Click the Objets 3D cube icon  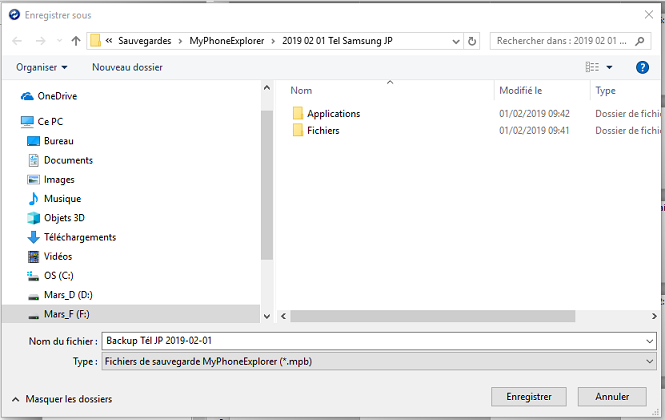point(33,218)
